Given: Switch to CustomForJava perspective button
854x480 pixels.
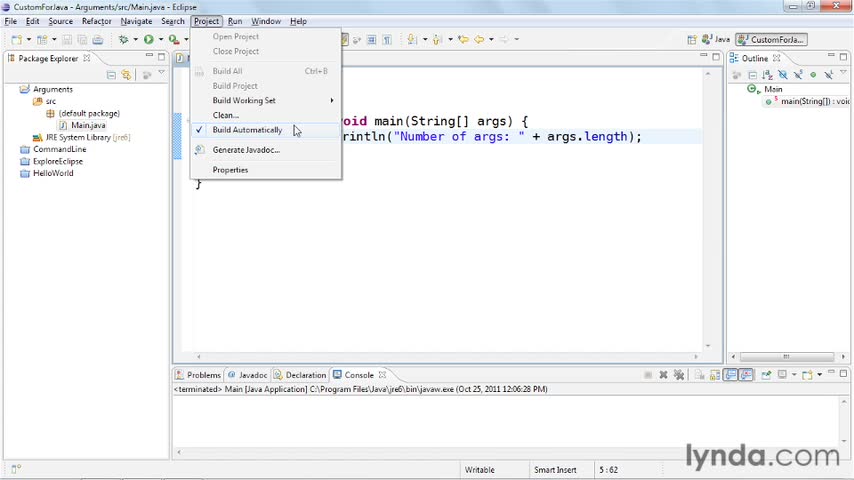Looking at the screenshot, I should coord(771,40).
